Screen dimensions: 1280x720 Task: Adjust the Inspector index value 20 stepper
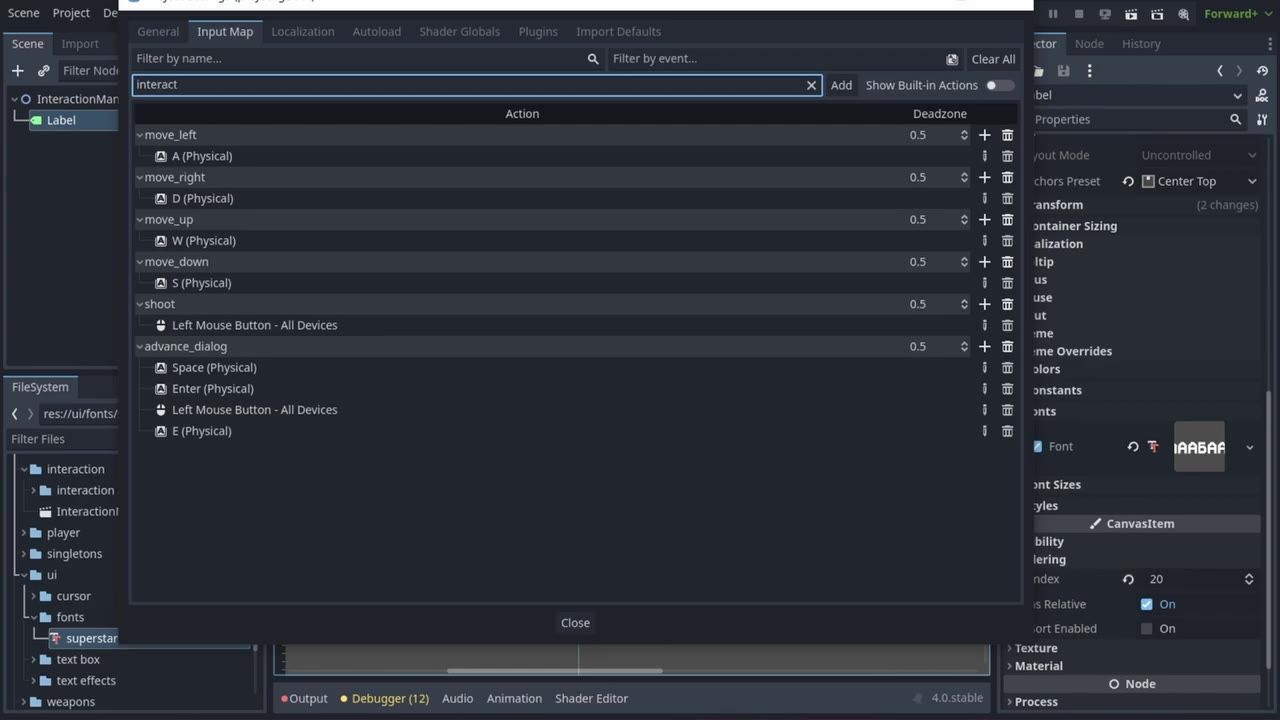[1248, 579]
